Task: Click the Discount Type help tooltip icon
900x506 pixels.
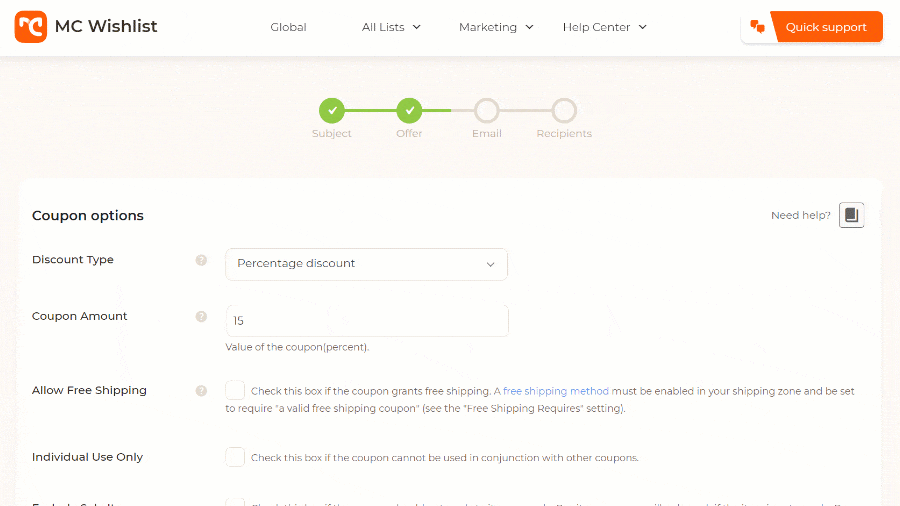Action: 201,260
